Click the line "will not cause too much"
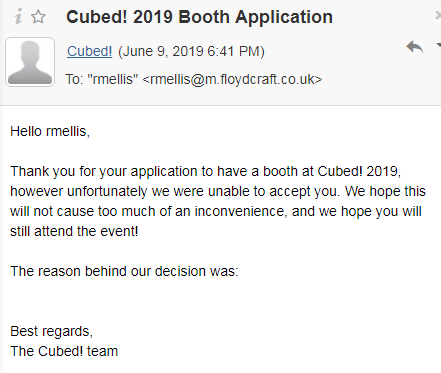 click(216, 211)
